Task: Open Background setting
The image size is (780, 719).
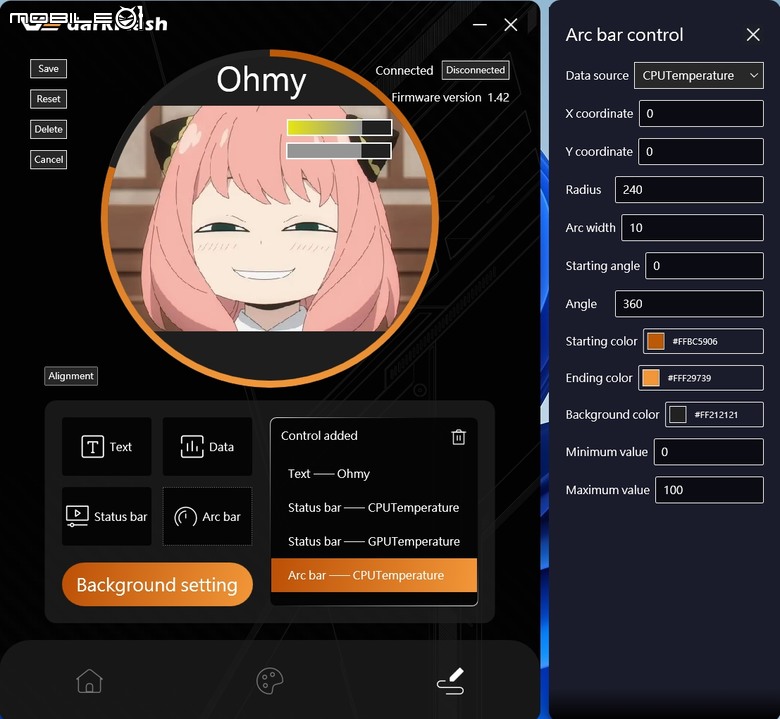Action: tap(157, 585)
